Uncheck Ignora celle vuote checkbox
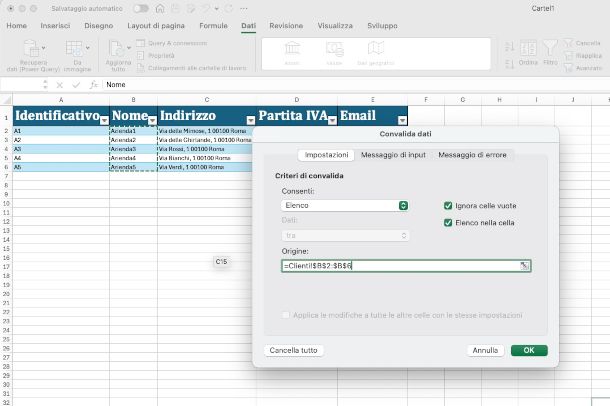Viewport: 610px width, 406px height. 448,205
